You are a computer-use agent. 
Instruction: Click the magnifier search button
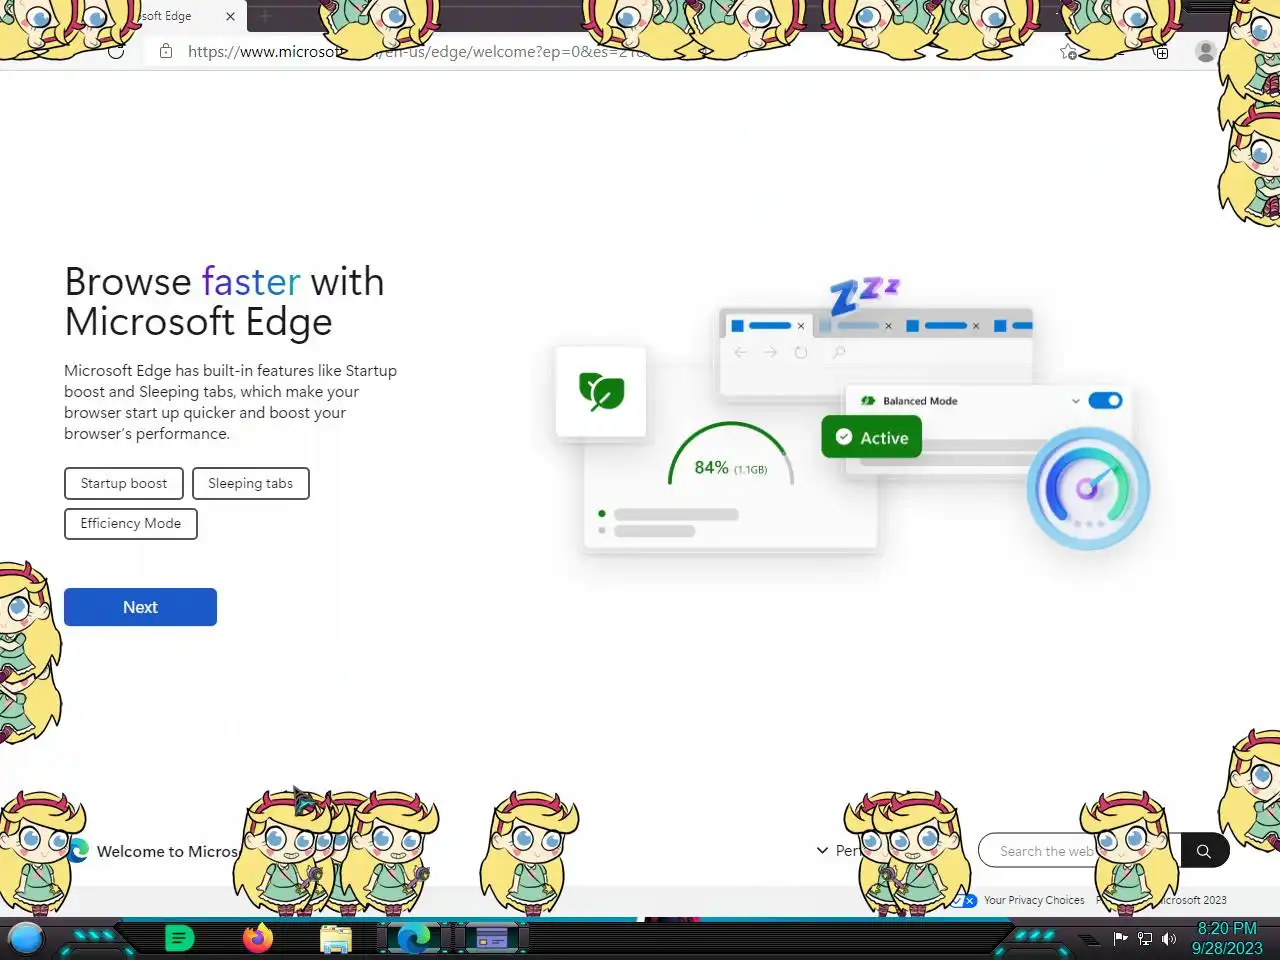[1204, 851]
